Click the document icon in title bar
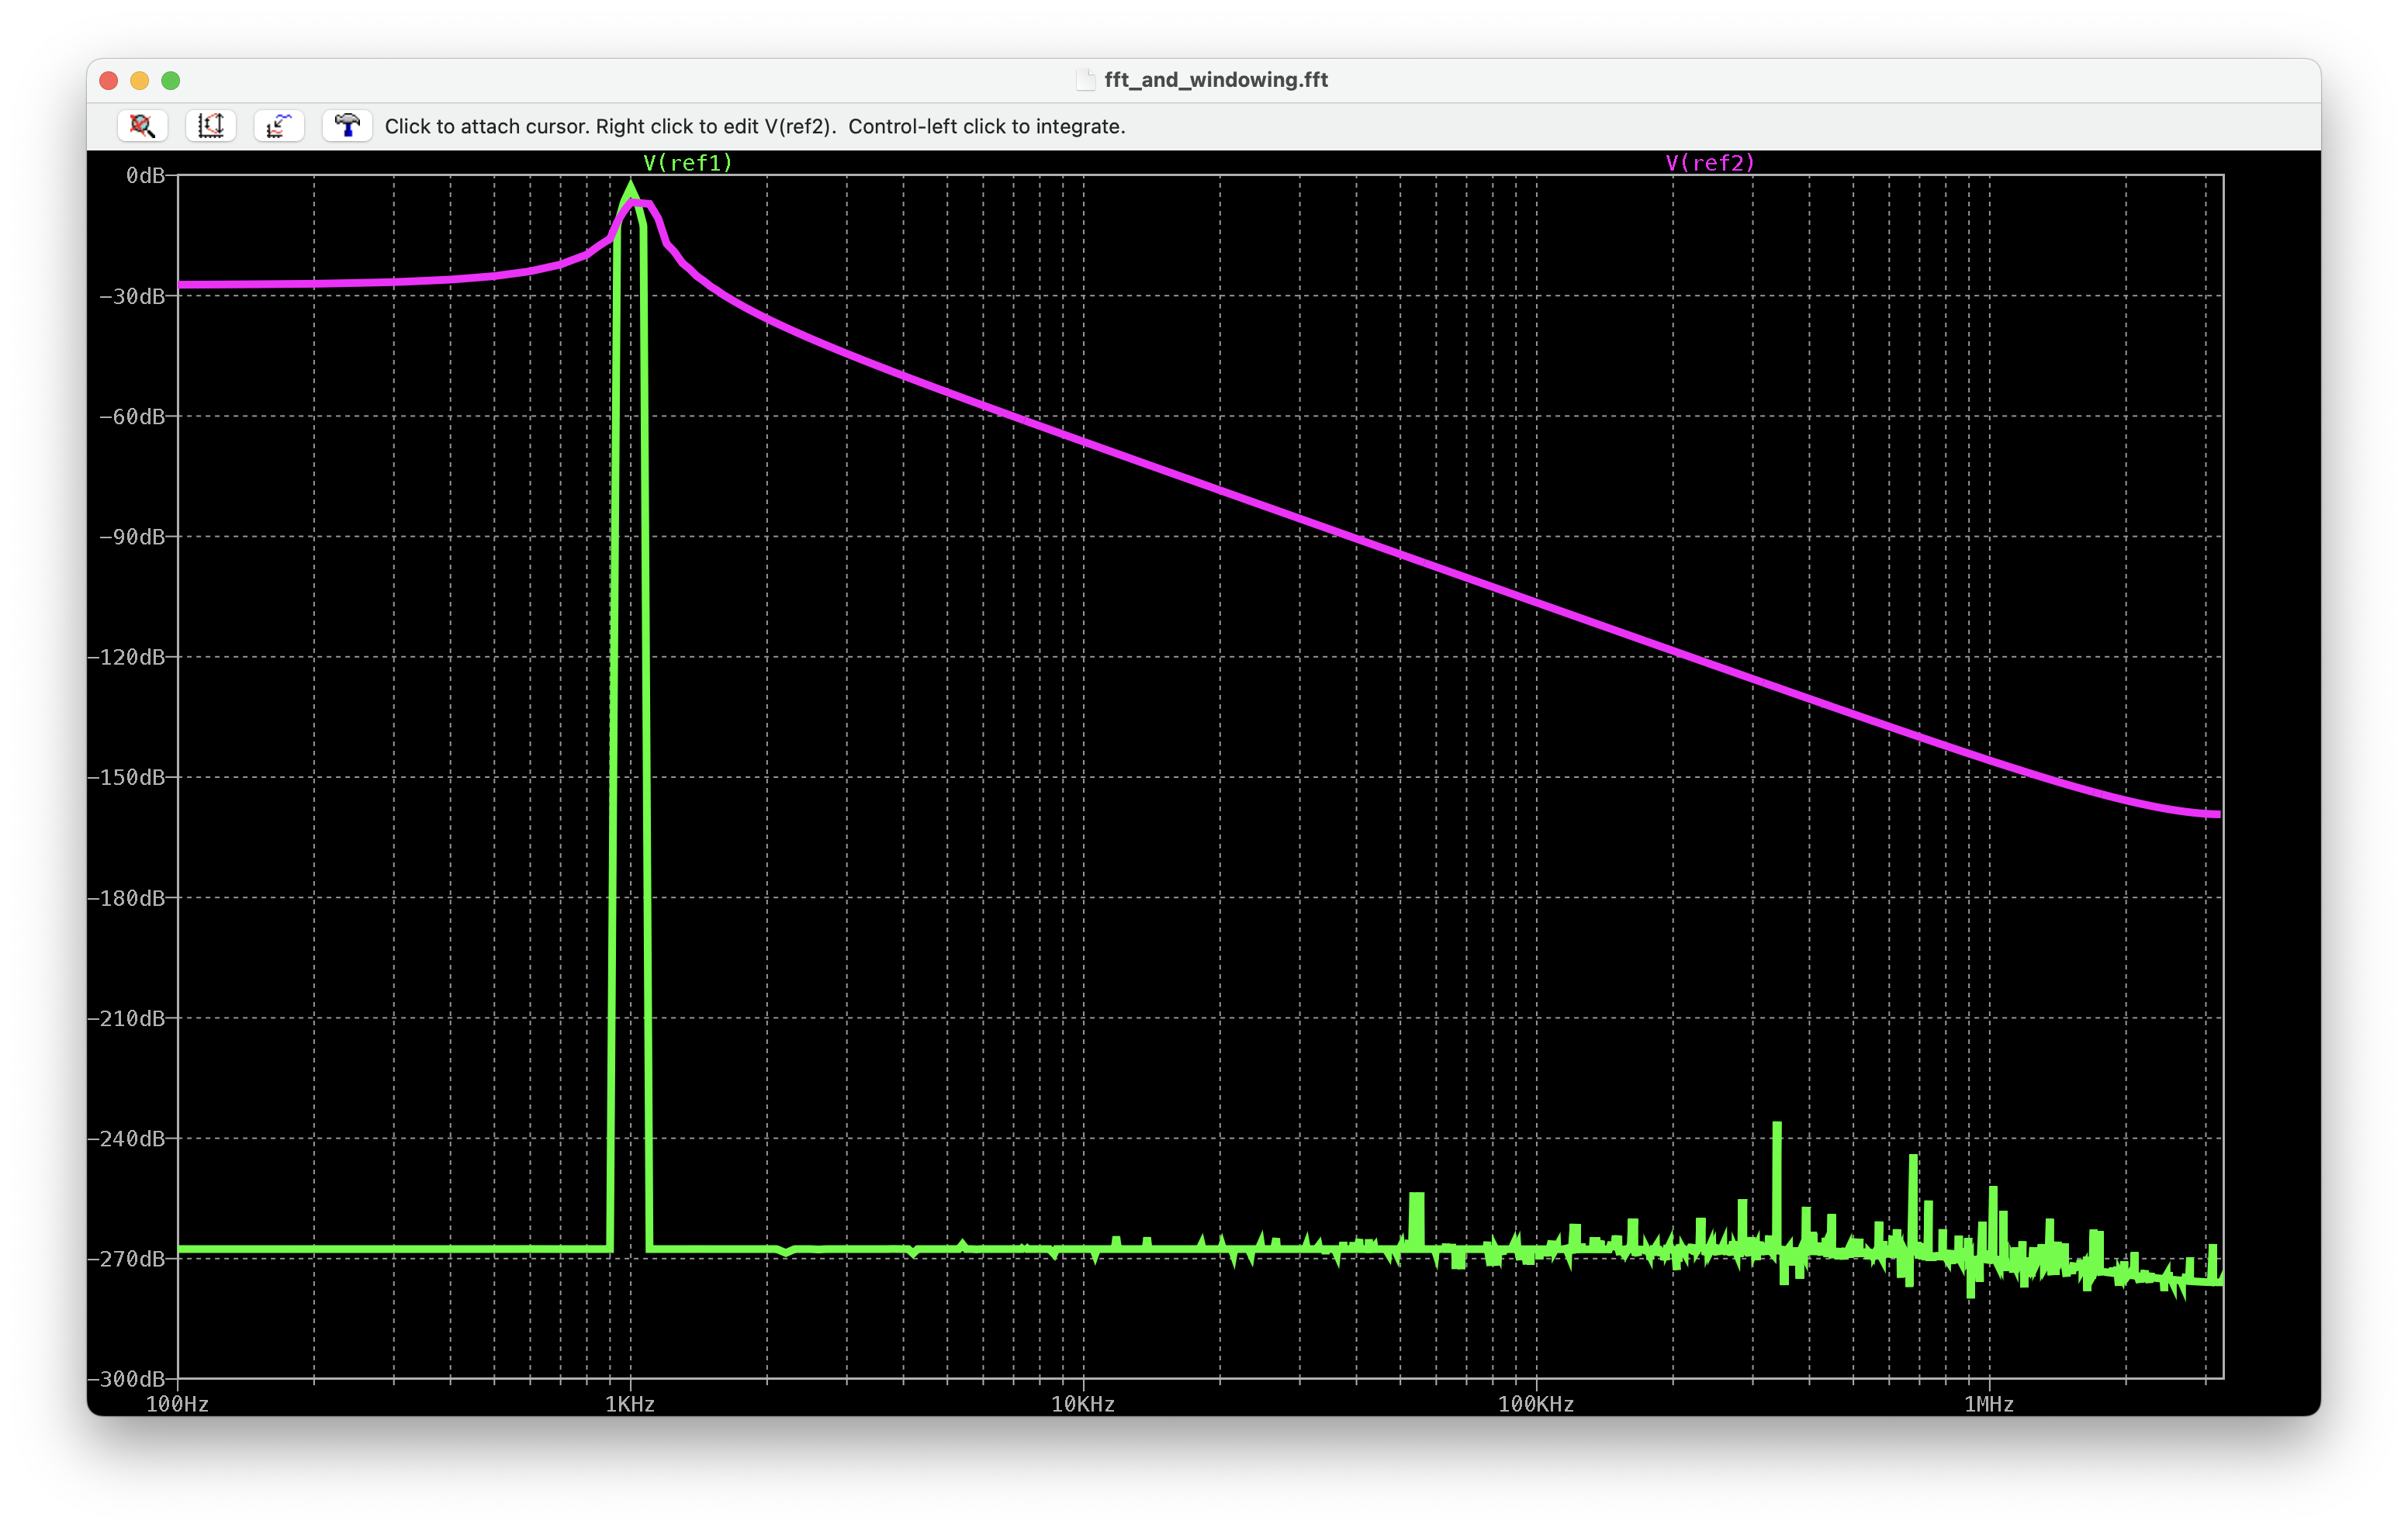The width and height of the screenshot is (2408, 1531). coord(1085,80)
